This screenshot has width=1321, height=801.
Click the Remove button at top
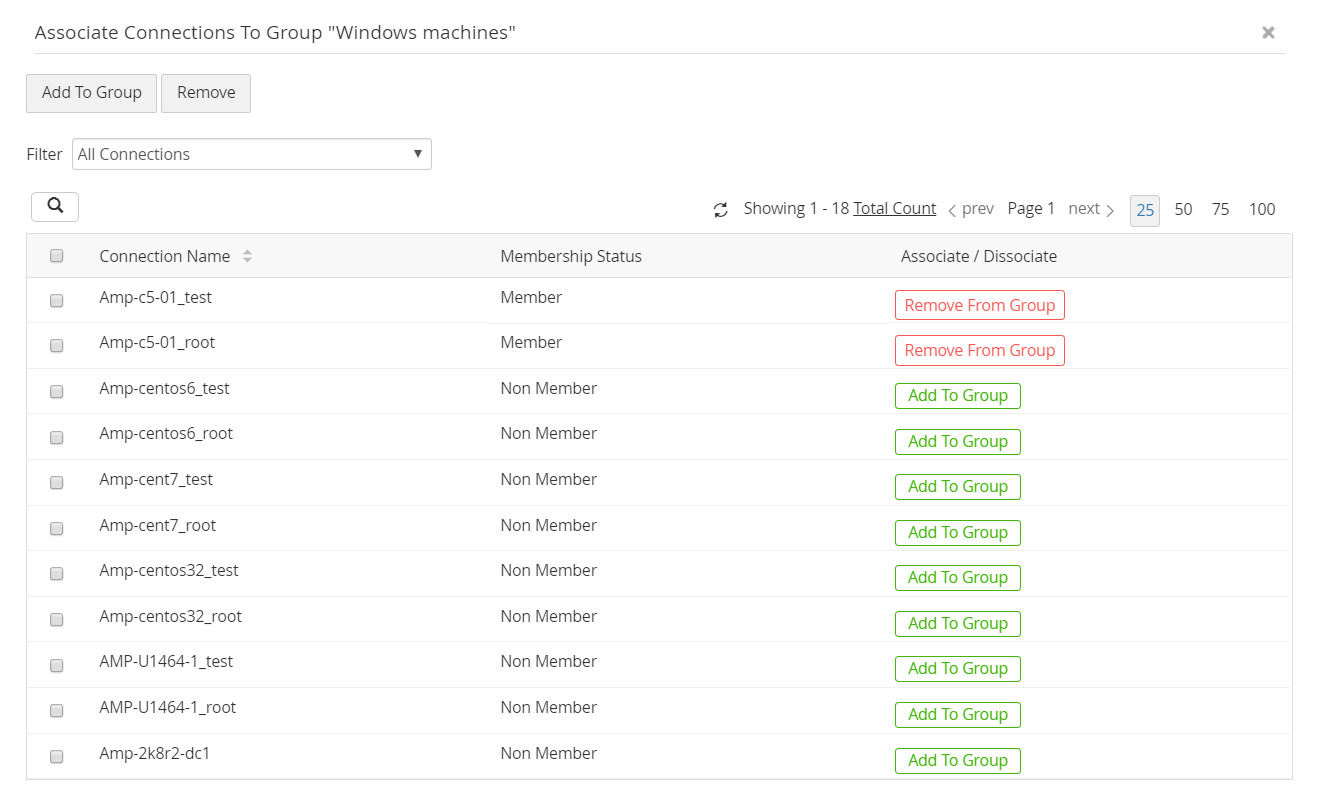pos(206,93)
